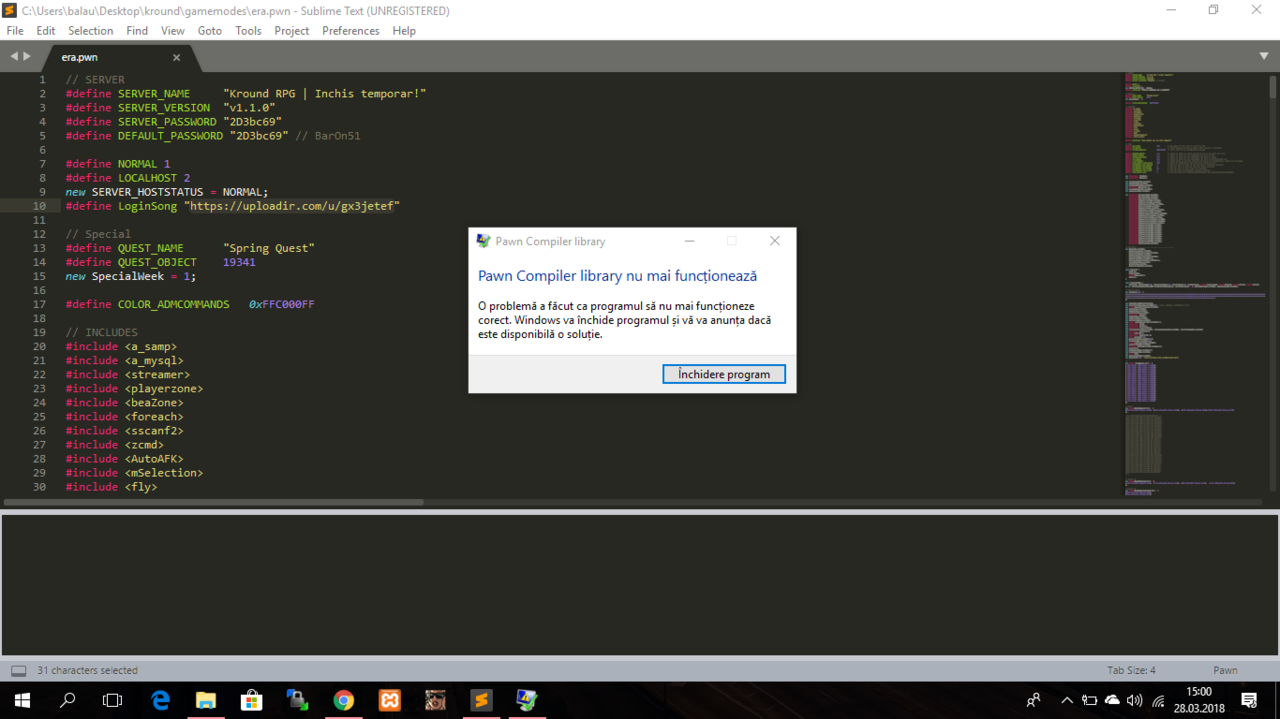Open XAMPP from taskbar
The width and height of the screenshot is (1280, 719).
tap(389, 701)
